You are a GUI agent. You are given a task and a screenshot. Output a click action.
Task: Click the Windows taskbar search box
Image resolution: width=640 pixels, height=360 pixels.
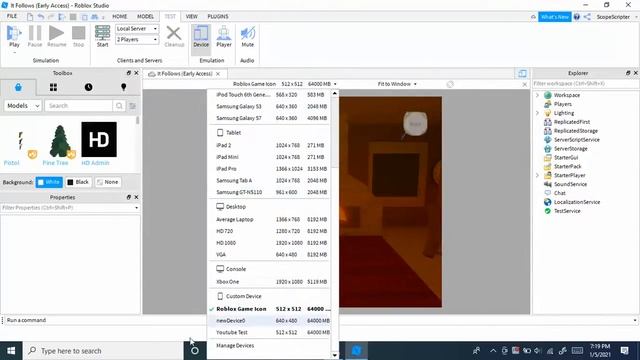click(103, 351)
